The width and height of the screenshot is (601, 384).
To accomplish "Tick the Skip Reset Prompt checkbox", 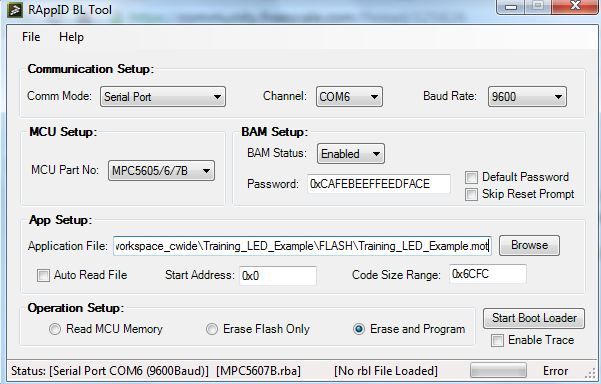I will pyautogui.click(x=471, y=194).
